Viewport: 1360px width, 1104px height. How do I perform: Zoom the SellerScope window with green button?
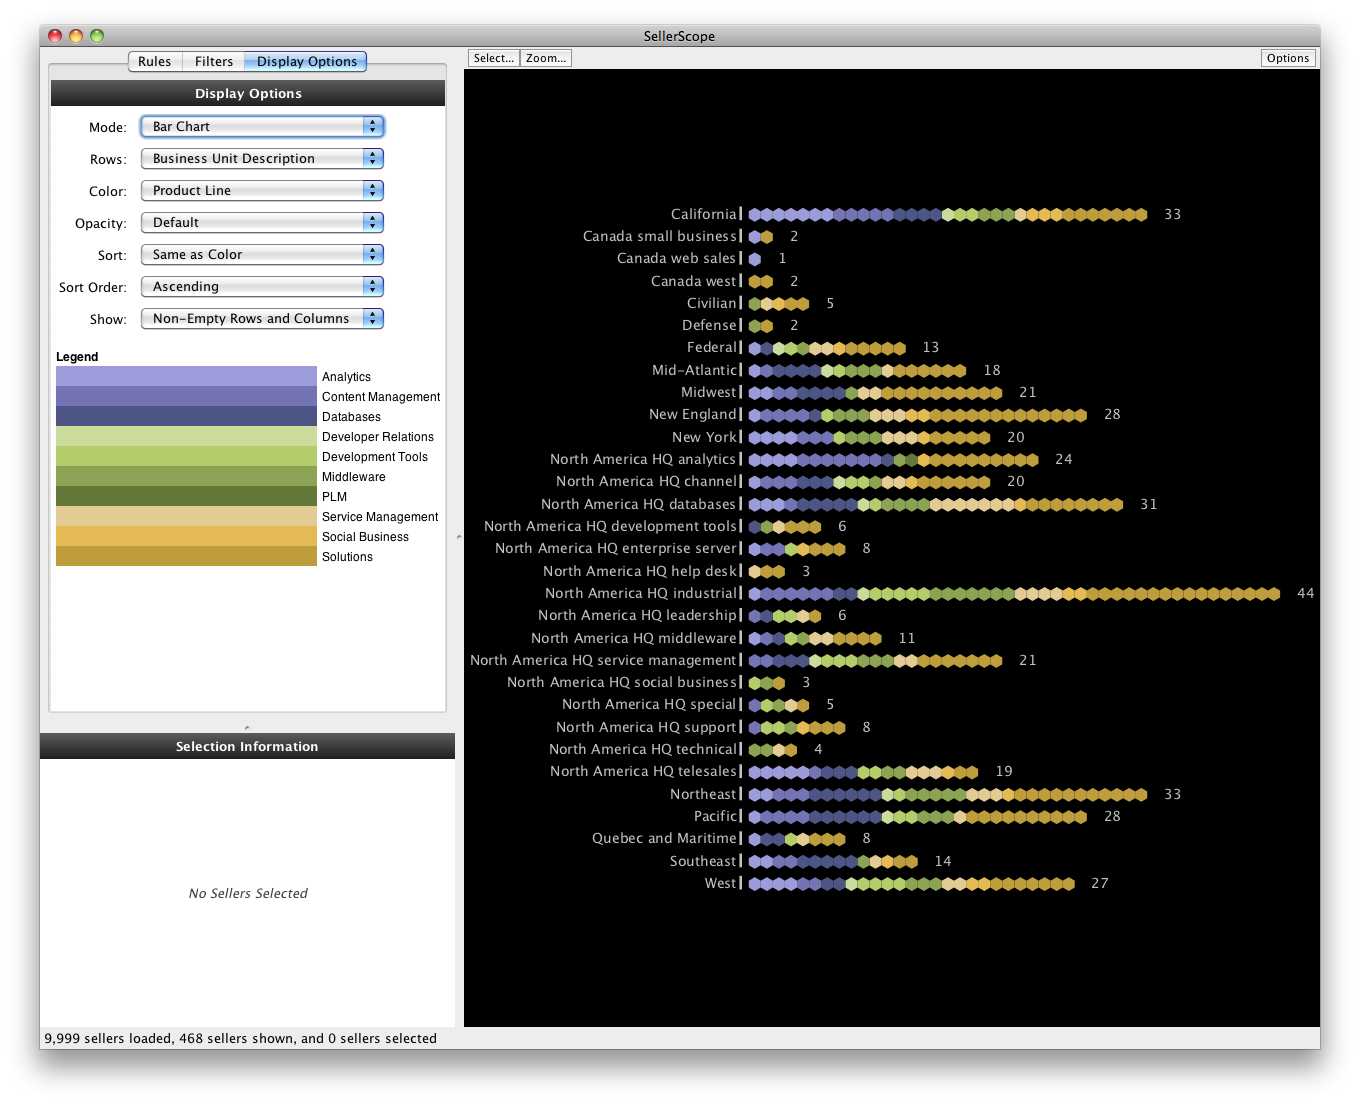pos(97,36)
